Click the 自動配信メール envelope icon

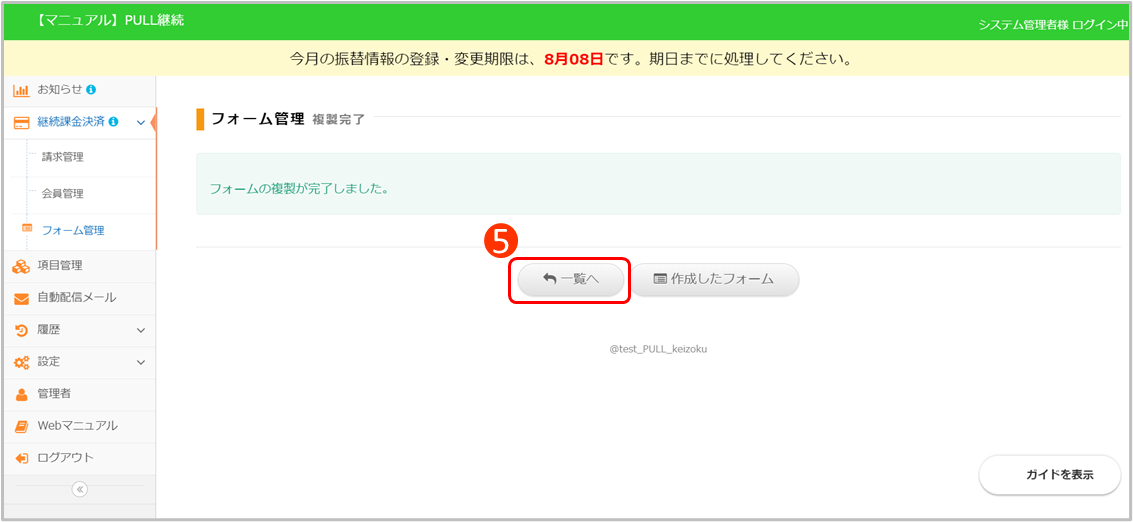pyautogui.click(x=21, y=298)
